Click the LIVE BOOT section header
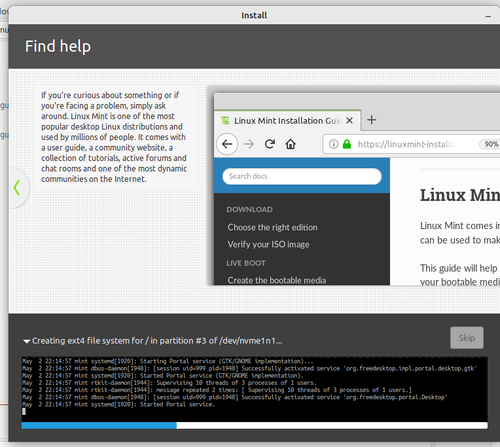Image resolution: width=500 pixels, height=447 pixels. pos(246,263)
